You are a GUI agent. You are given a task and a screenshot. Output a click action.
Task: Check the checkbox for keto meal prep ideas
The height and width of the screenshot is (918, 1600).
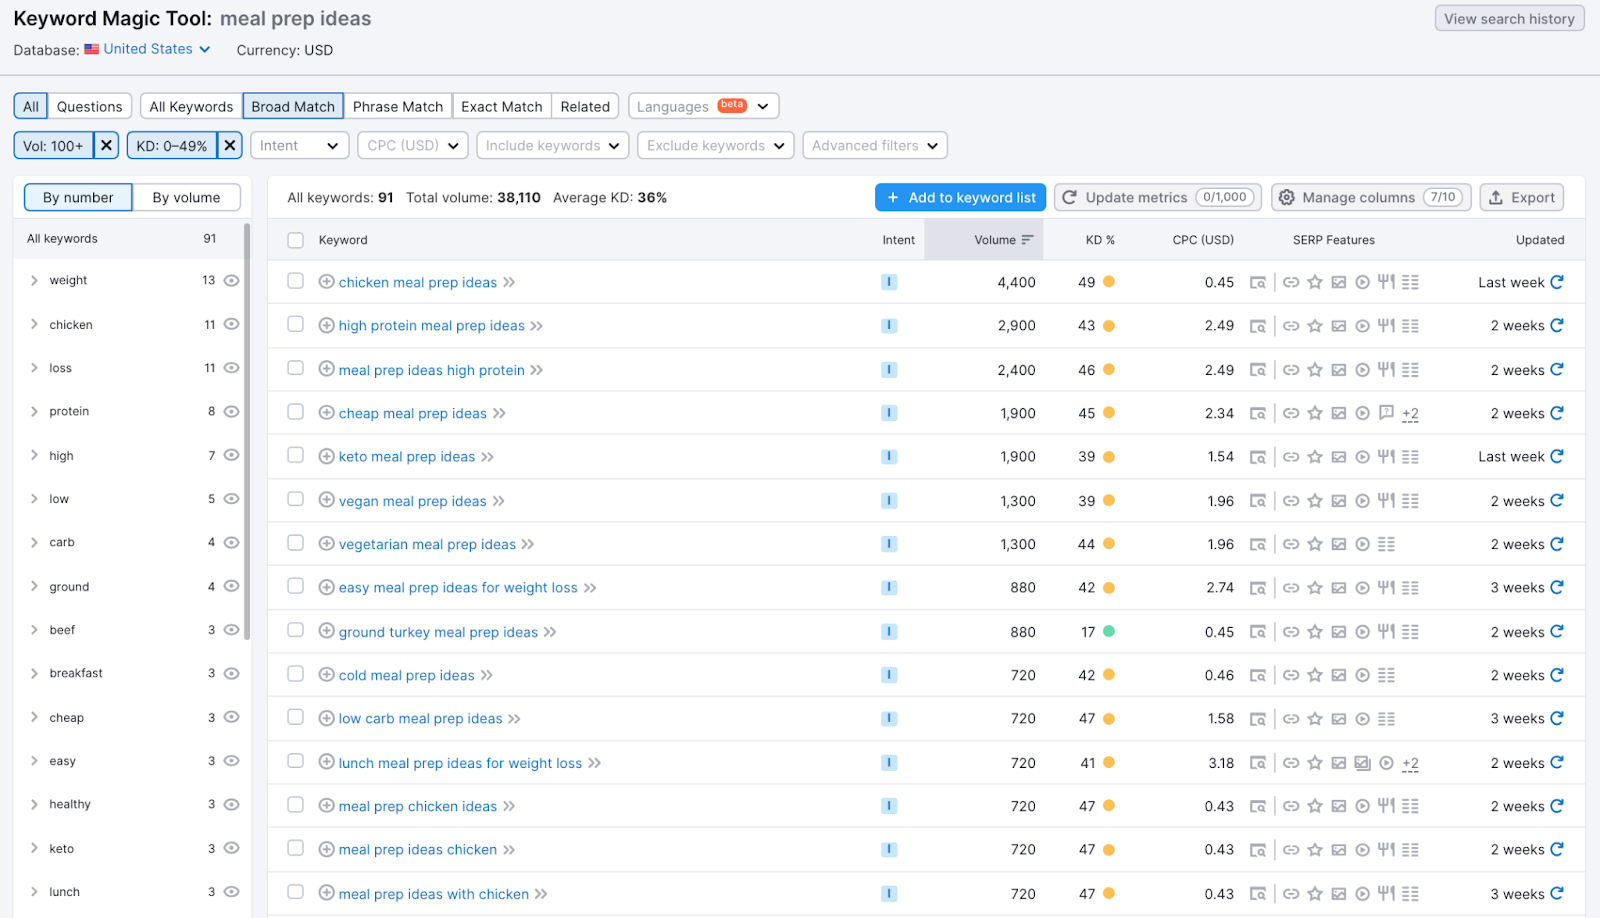click(x=295, y=456)
